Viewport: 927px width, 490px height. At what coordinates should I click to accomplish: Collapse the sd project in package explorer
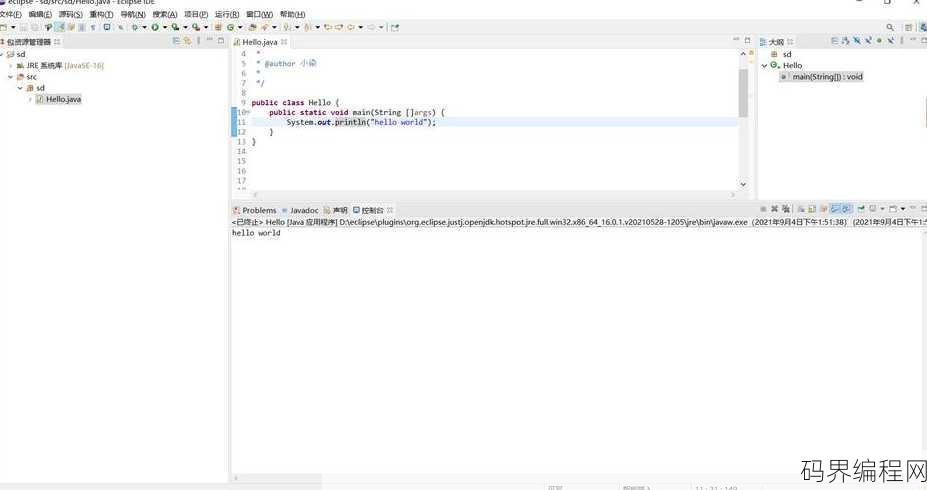(2, 54)
